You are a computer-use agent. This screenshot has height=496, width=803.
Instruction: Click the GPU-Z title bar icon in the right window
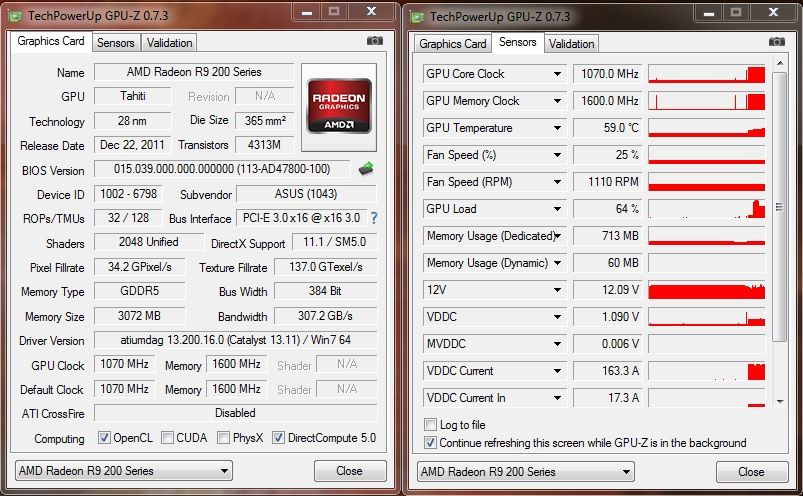tap(419, 16)
